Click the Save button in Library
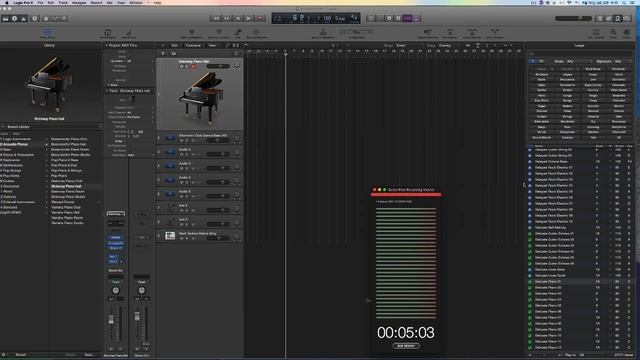 tap(89, 355)
